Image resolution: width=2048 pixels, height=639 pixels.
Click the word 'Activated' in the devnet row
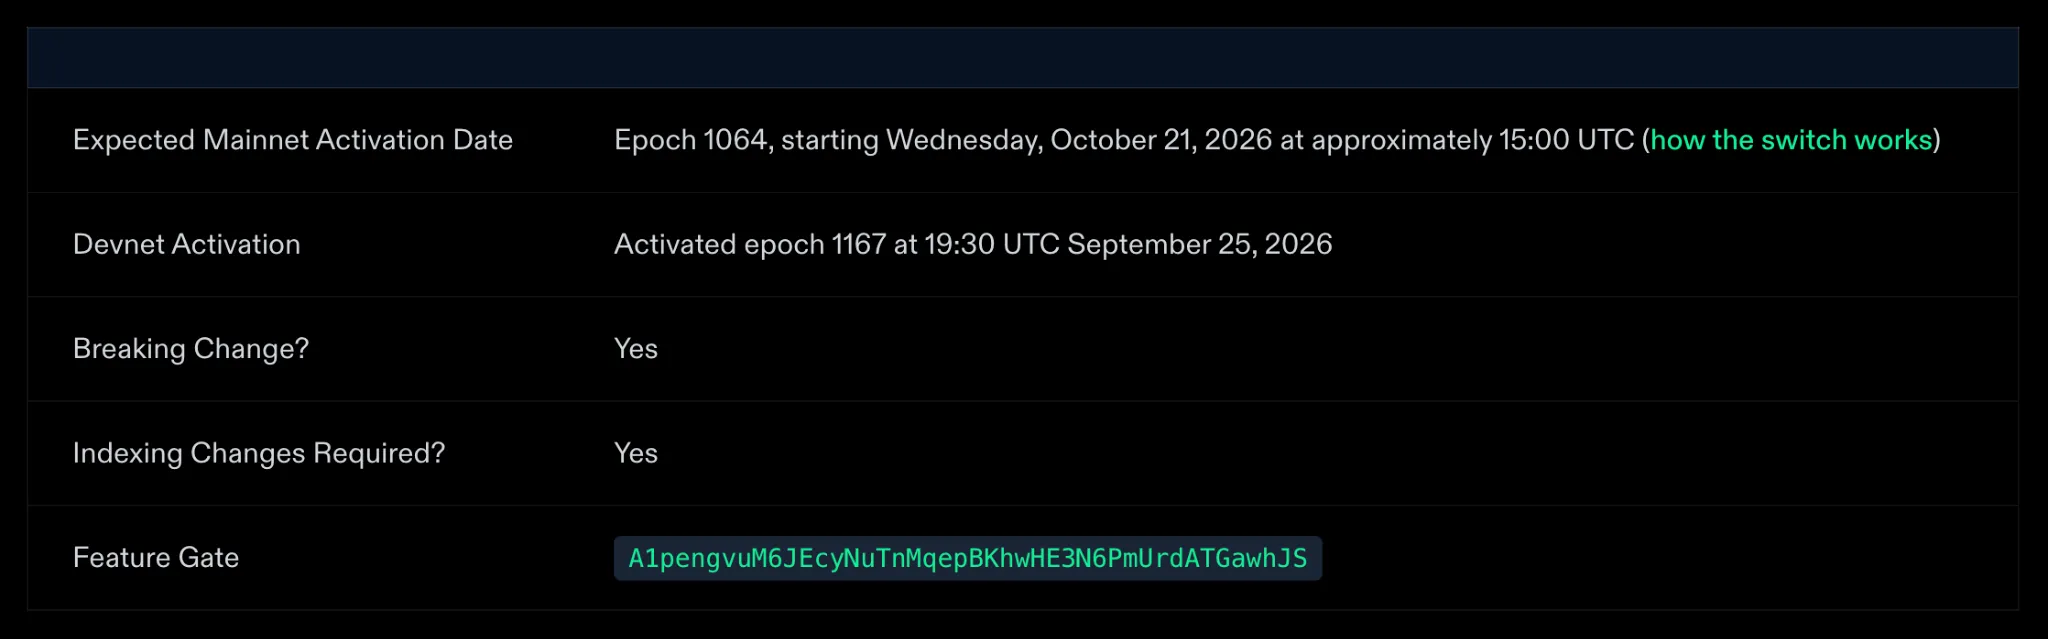tap(675, 244)
